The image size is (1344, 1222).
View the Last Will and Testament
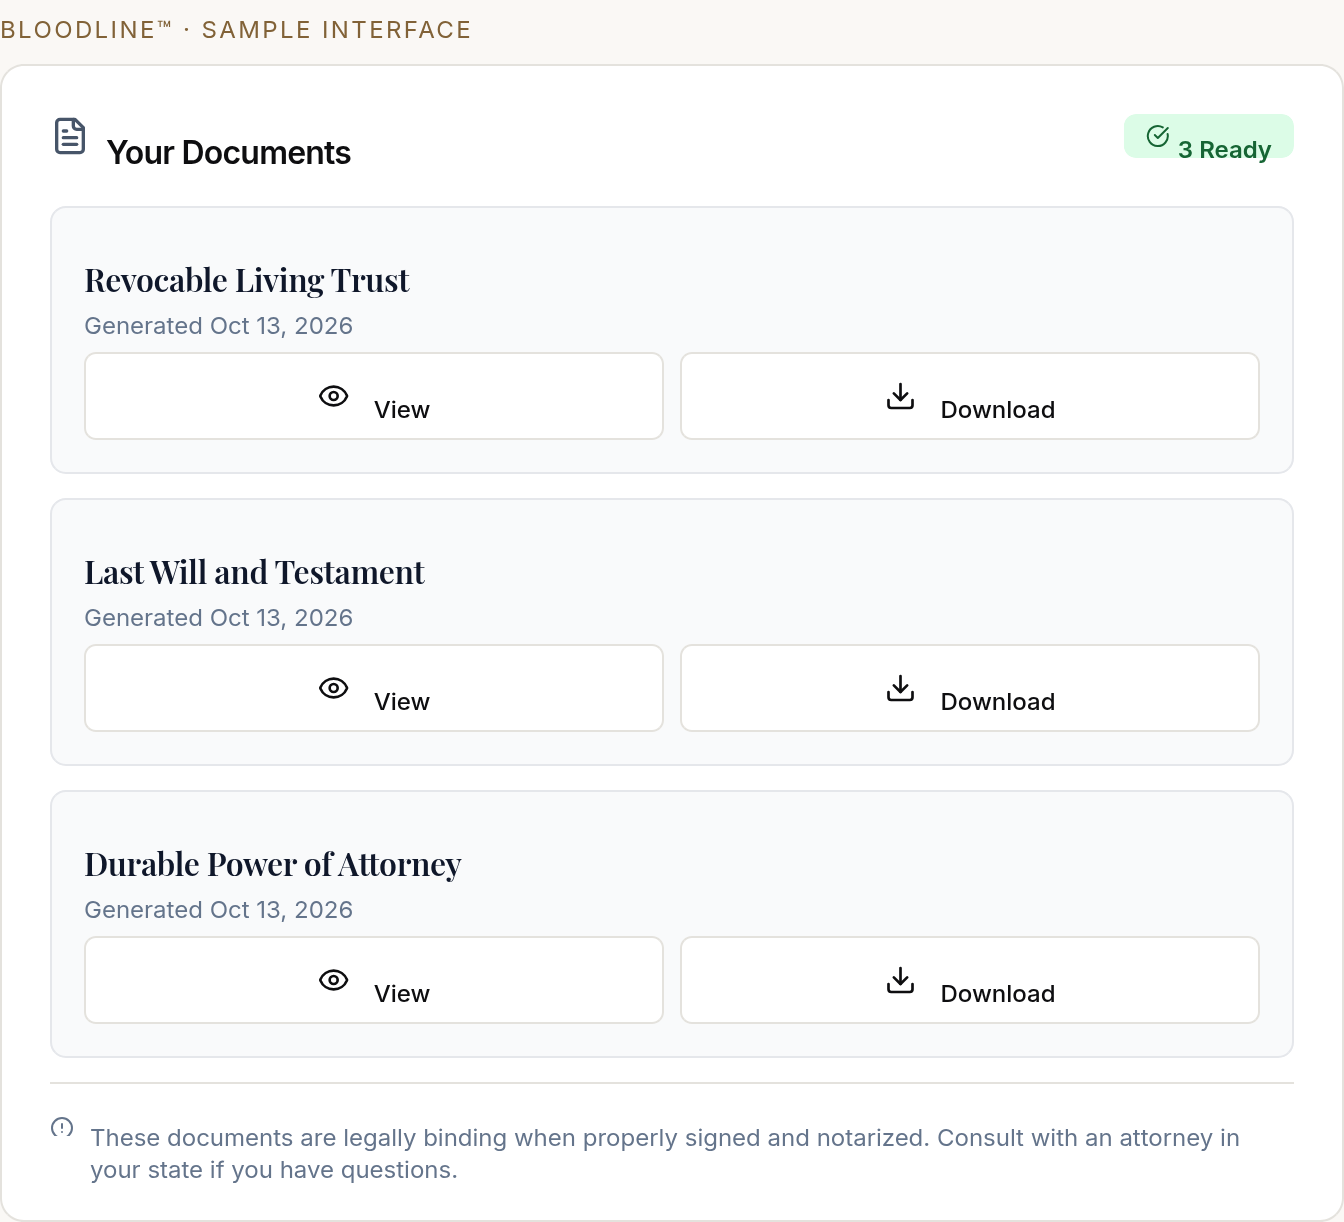tap(374, 688)
